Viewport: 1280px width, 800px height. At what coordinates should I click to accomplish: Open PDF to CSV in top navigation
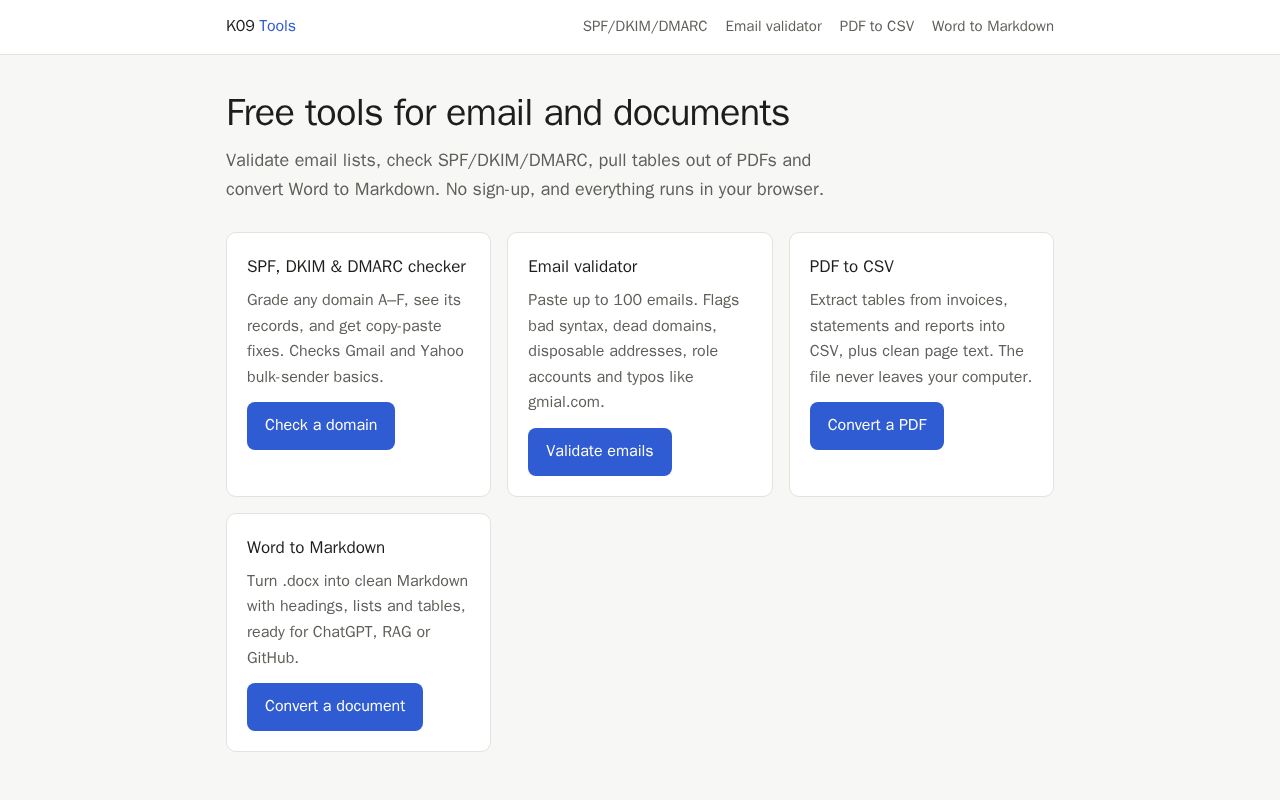point(877,26)
